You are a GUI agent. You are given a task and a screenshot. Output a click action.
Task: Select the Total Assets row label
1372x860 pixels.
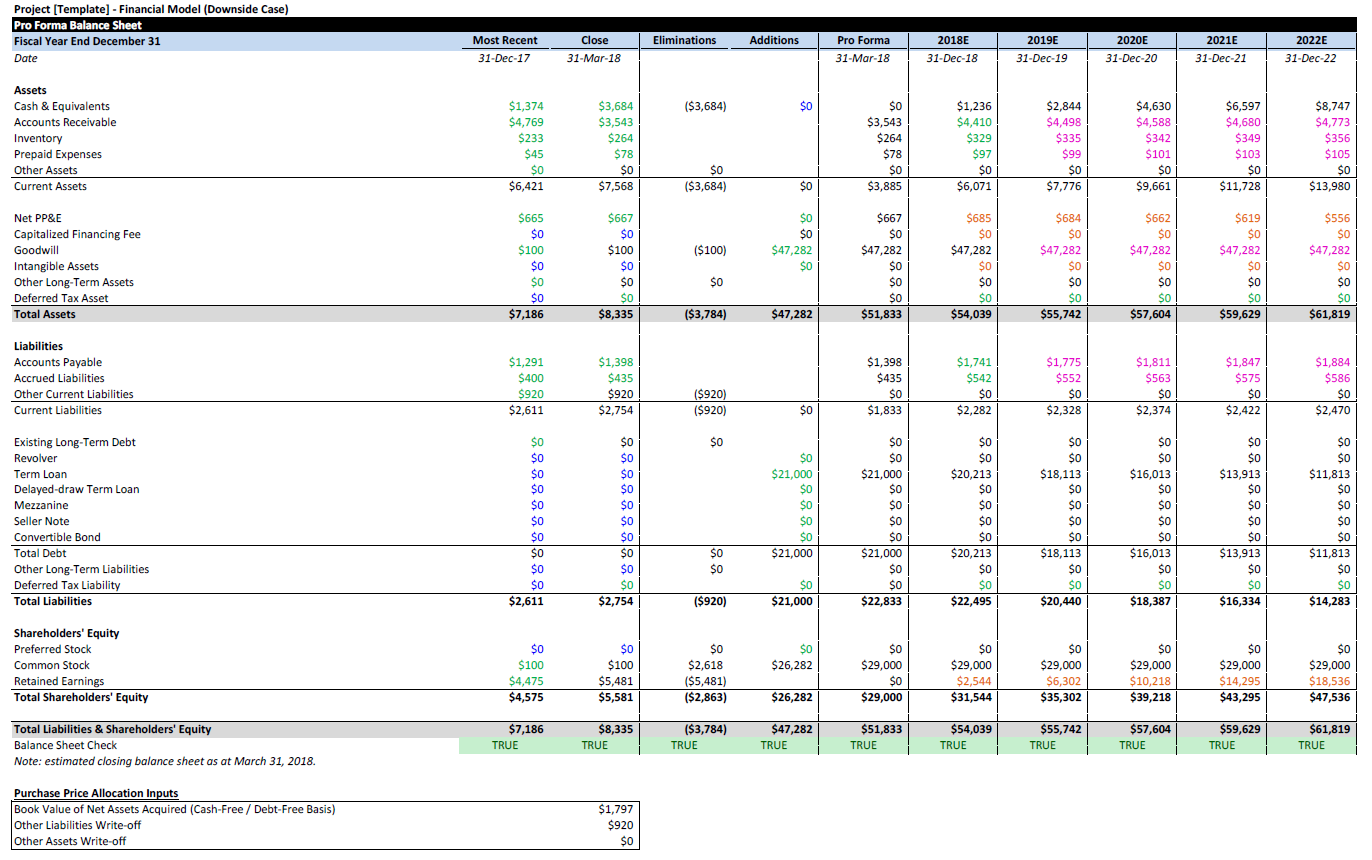[47, 313]
